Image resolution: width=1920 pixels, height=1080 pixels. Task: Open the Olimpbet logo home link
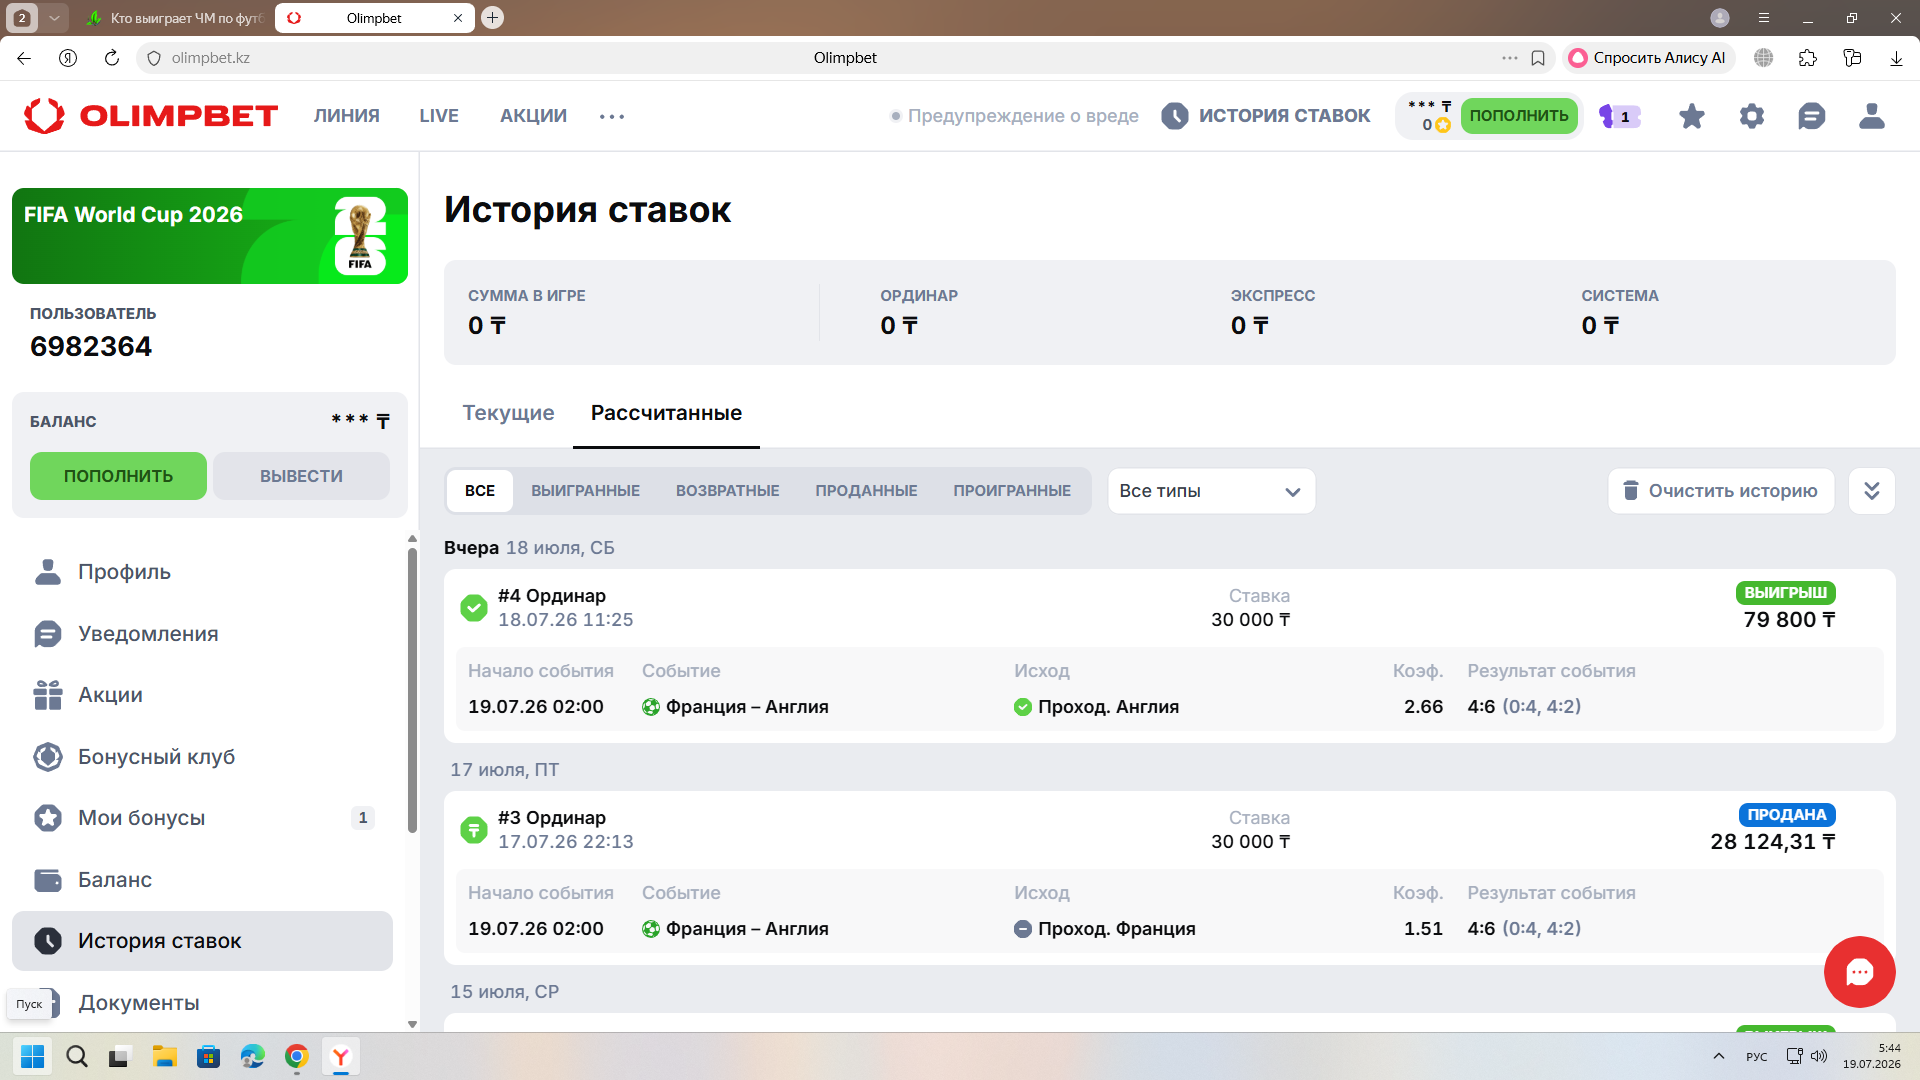tap(151, 116)
